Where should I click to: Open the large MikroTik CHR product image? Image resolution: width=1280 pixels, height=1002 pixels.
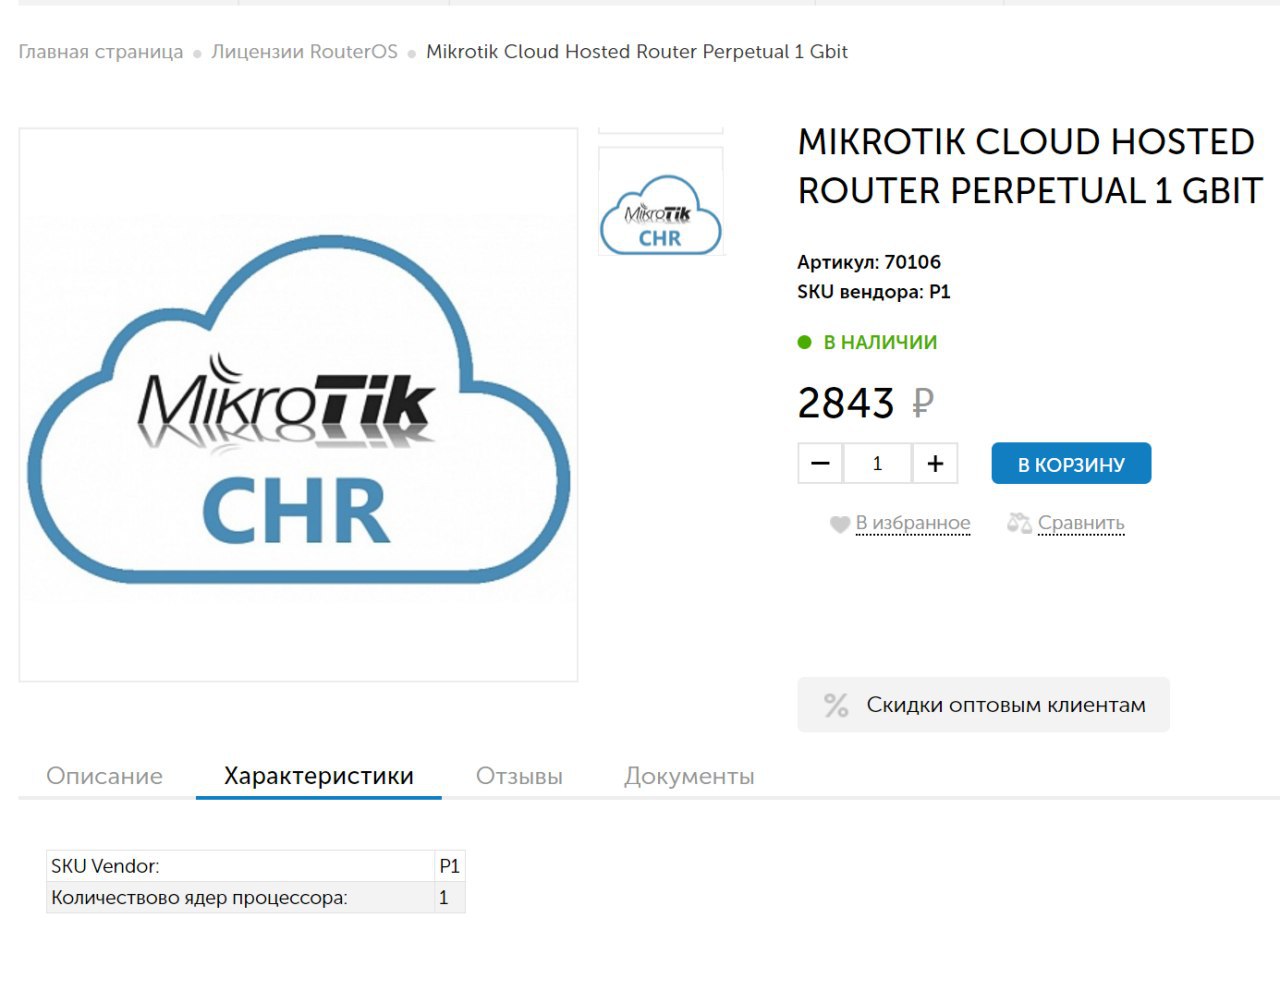click(x=298, y=405)
